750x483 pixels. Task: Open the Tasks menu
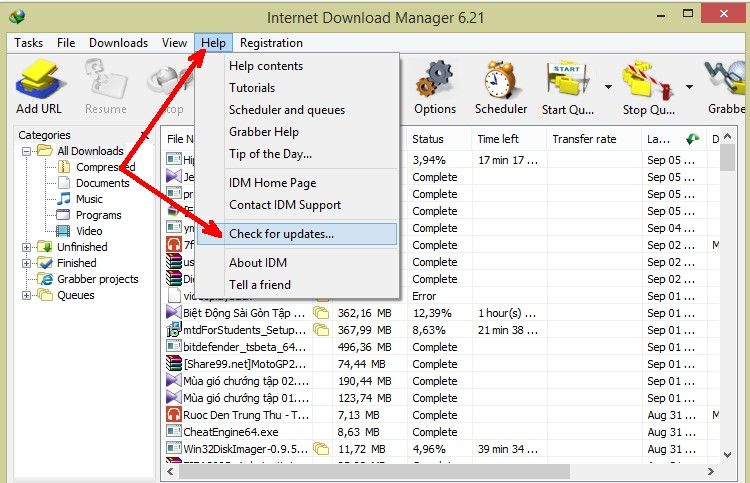(x=29, y=43)
